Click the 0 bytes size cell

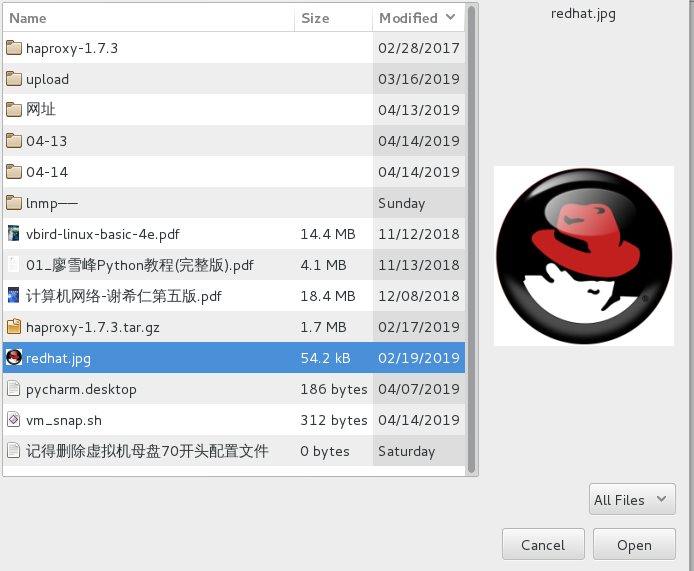click(x=325, y=451)
